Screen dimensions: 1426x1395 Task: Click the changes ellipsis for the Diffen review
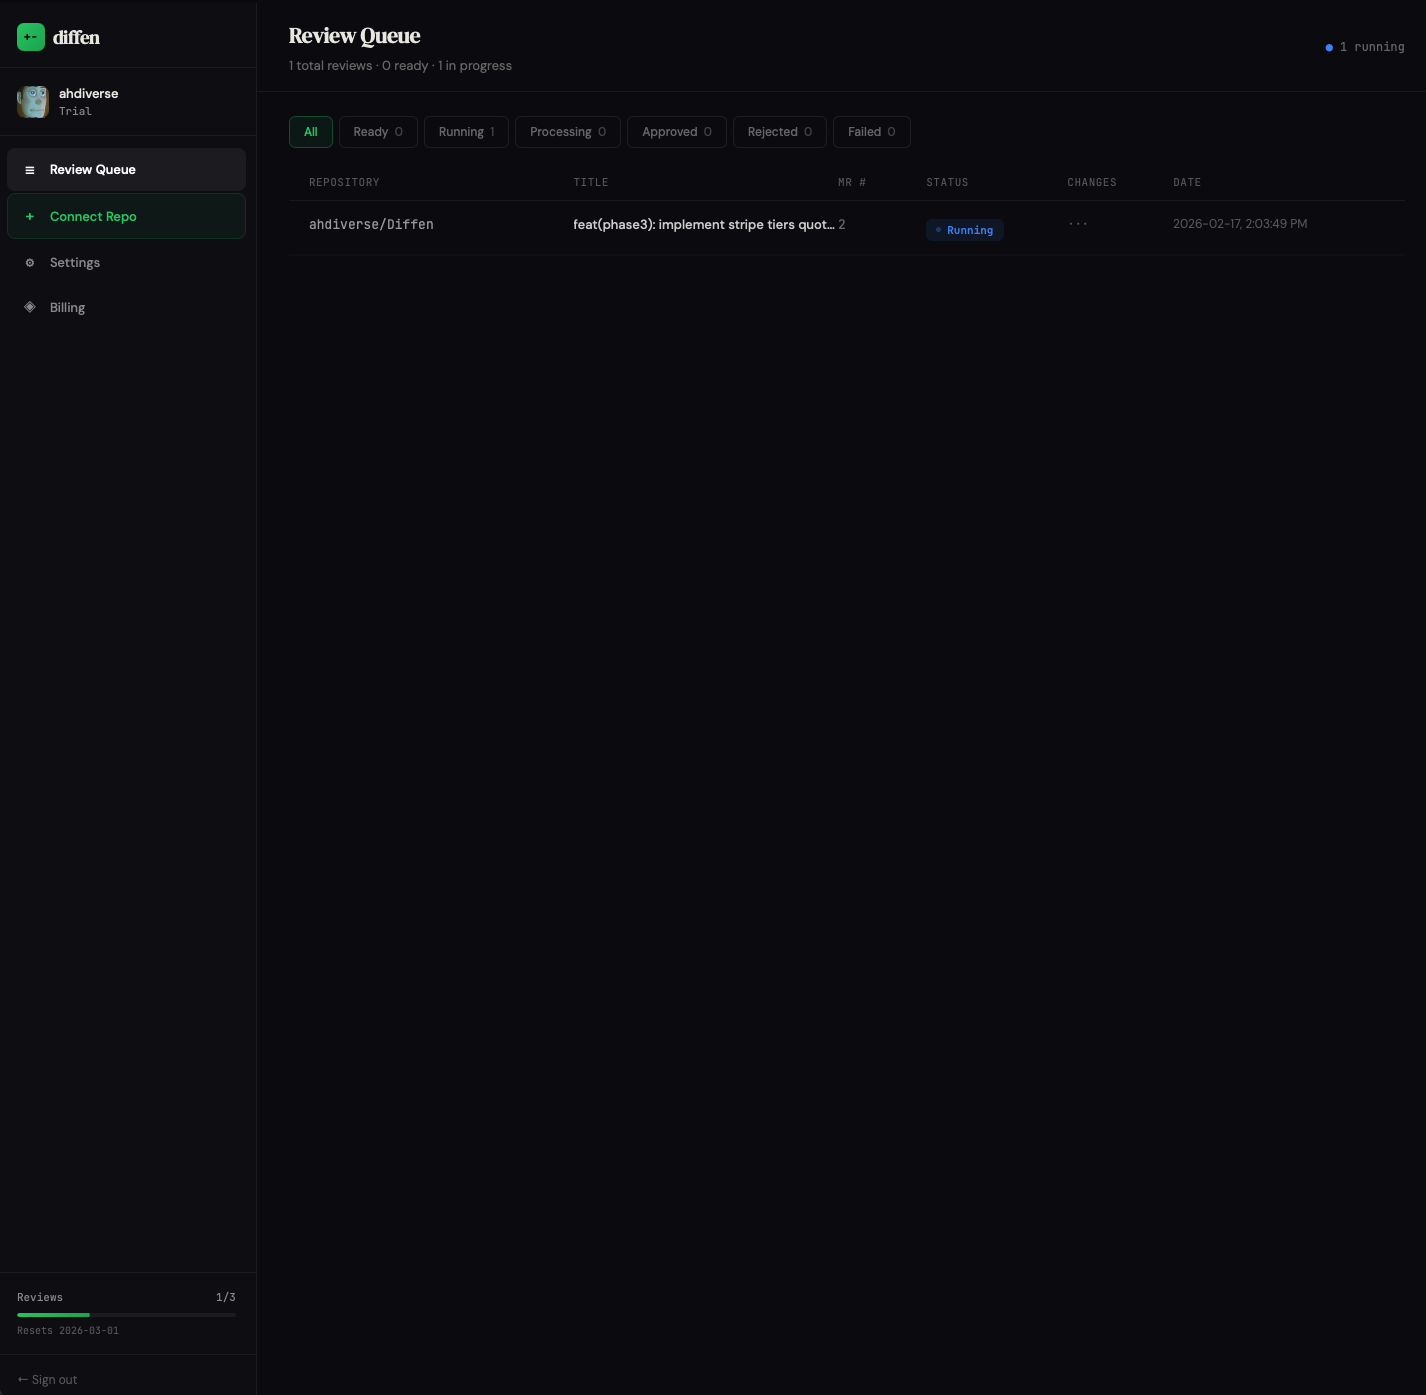point(1078,224)
